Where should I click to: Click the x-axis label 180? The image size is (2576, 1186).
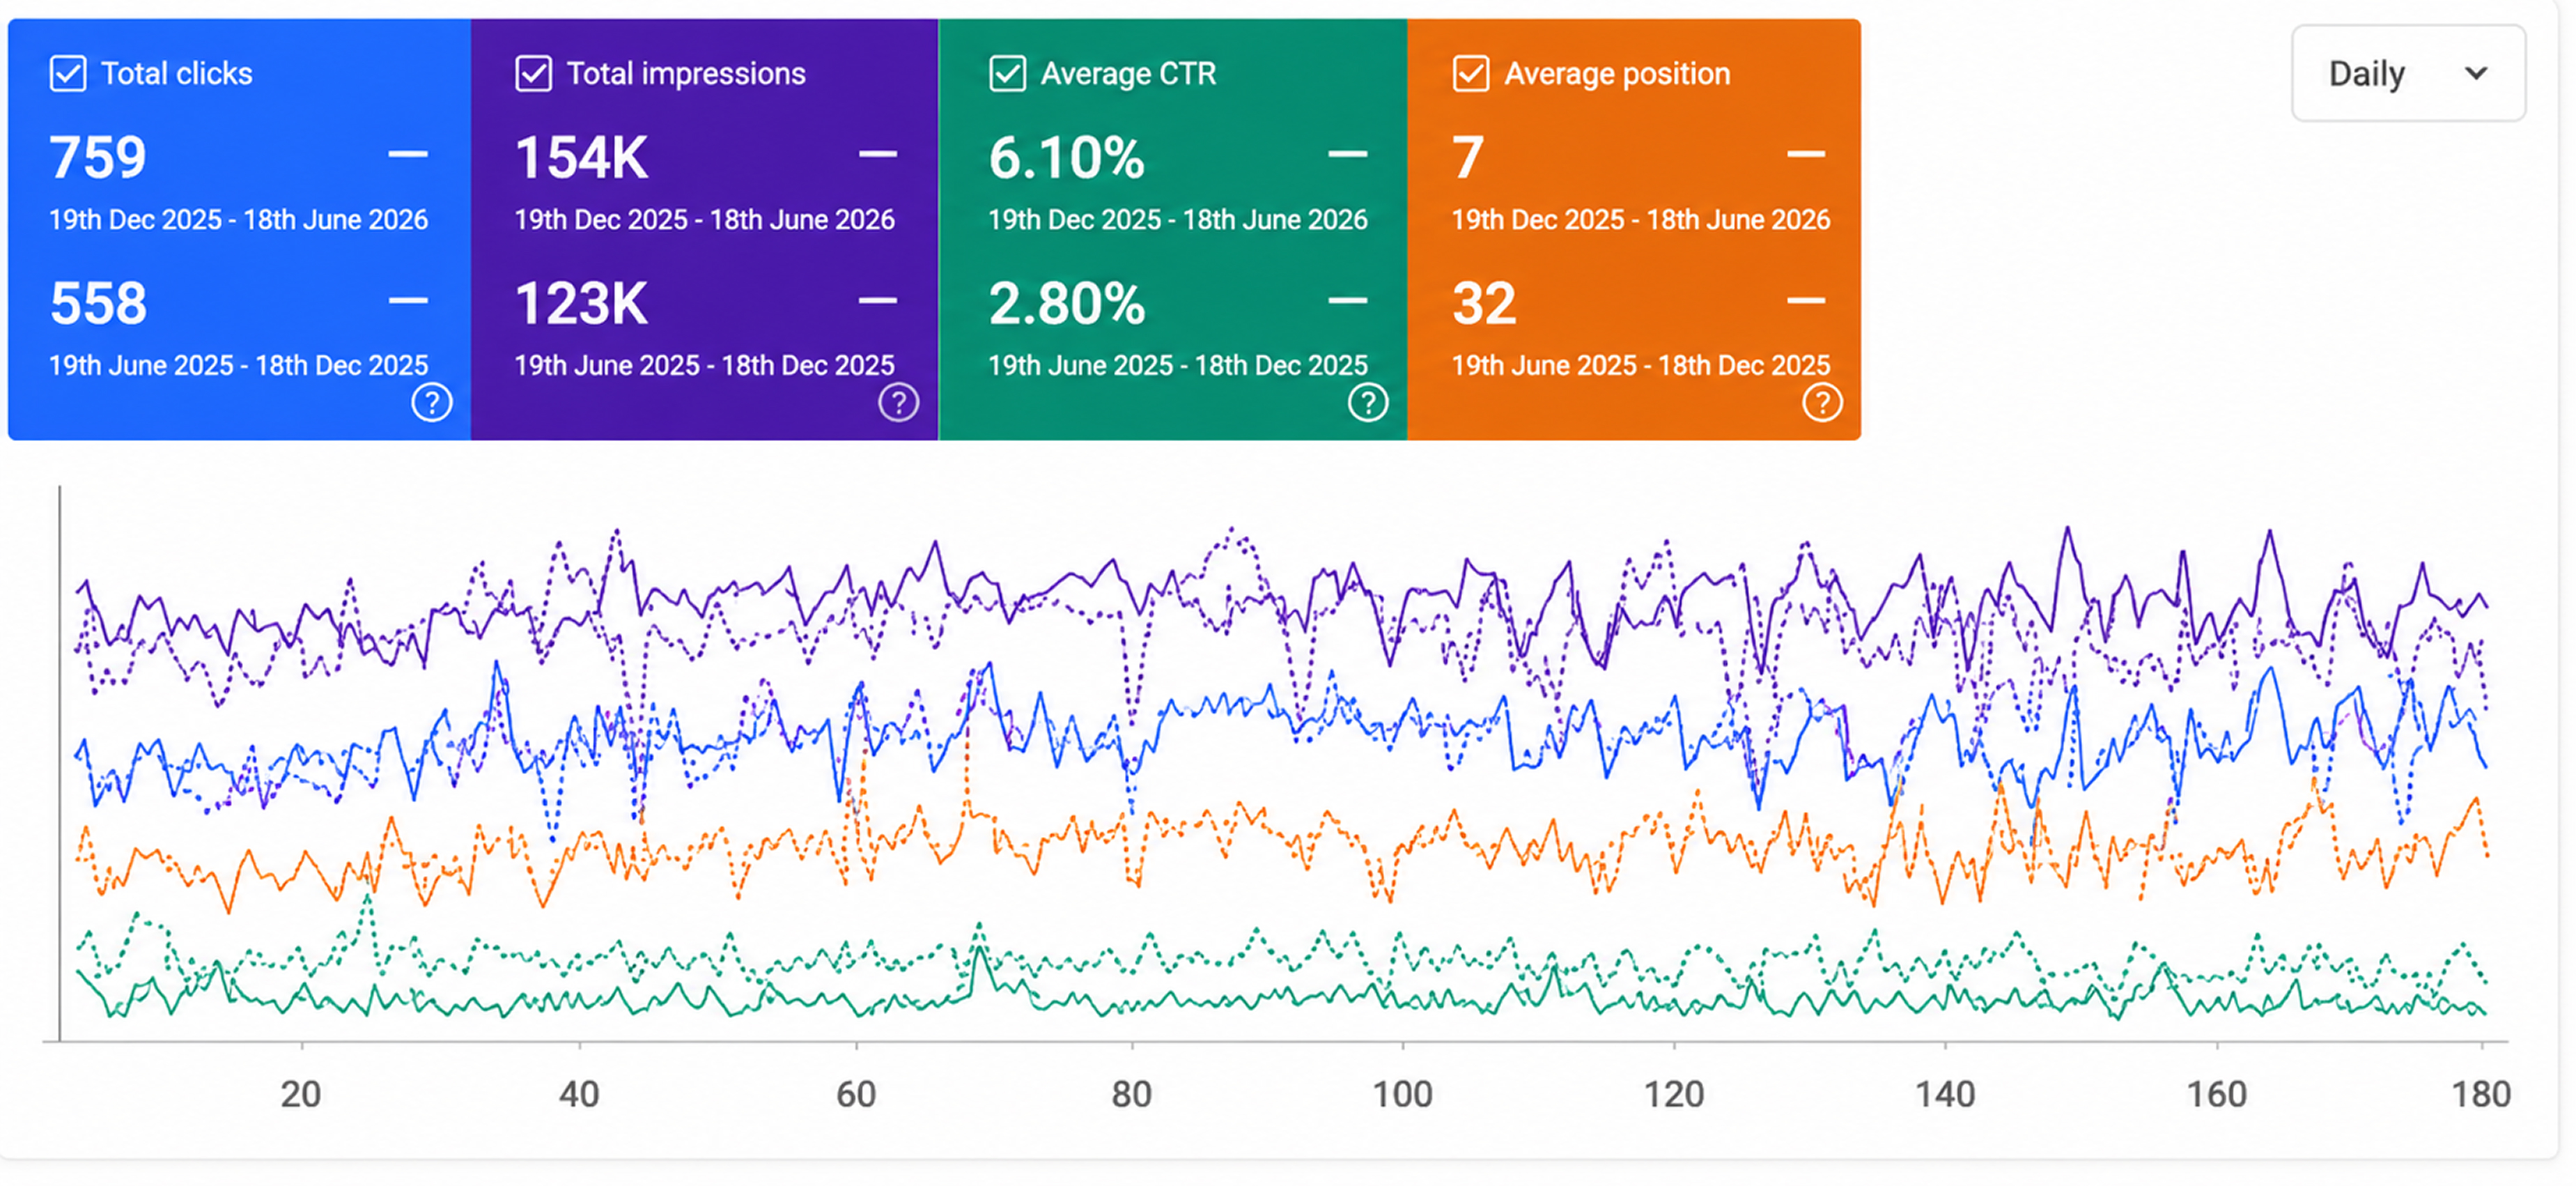tap(2481, 1094)
